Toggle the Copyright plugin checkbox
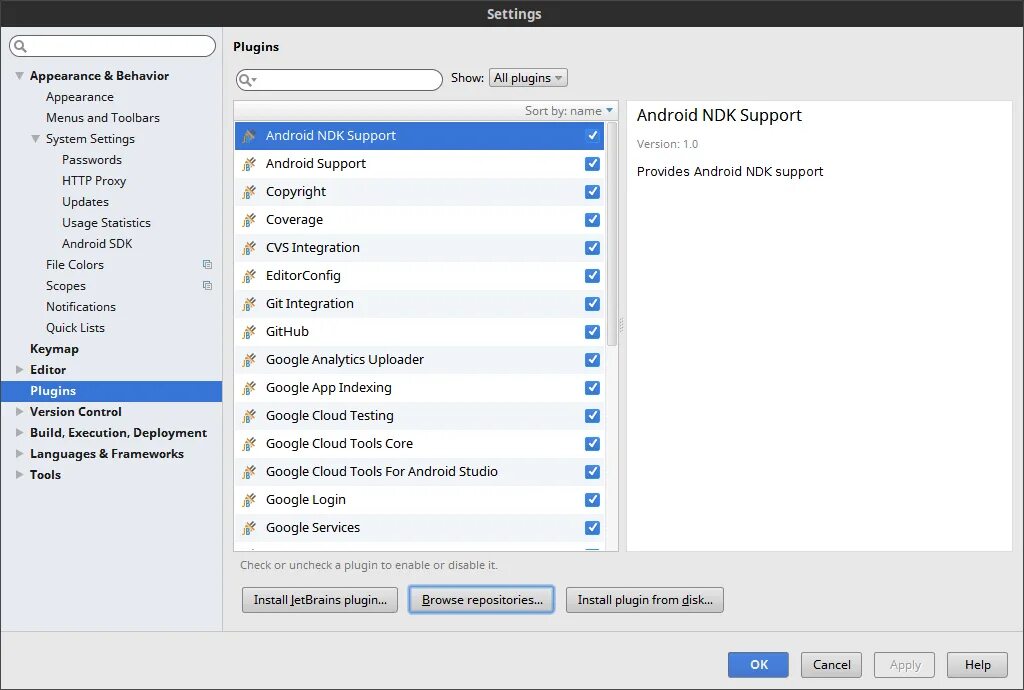1024x690 pixels. tap(592, 192)
